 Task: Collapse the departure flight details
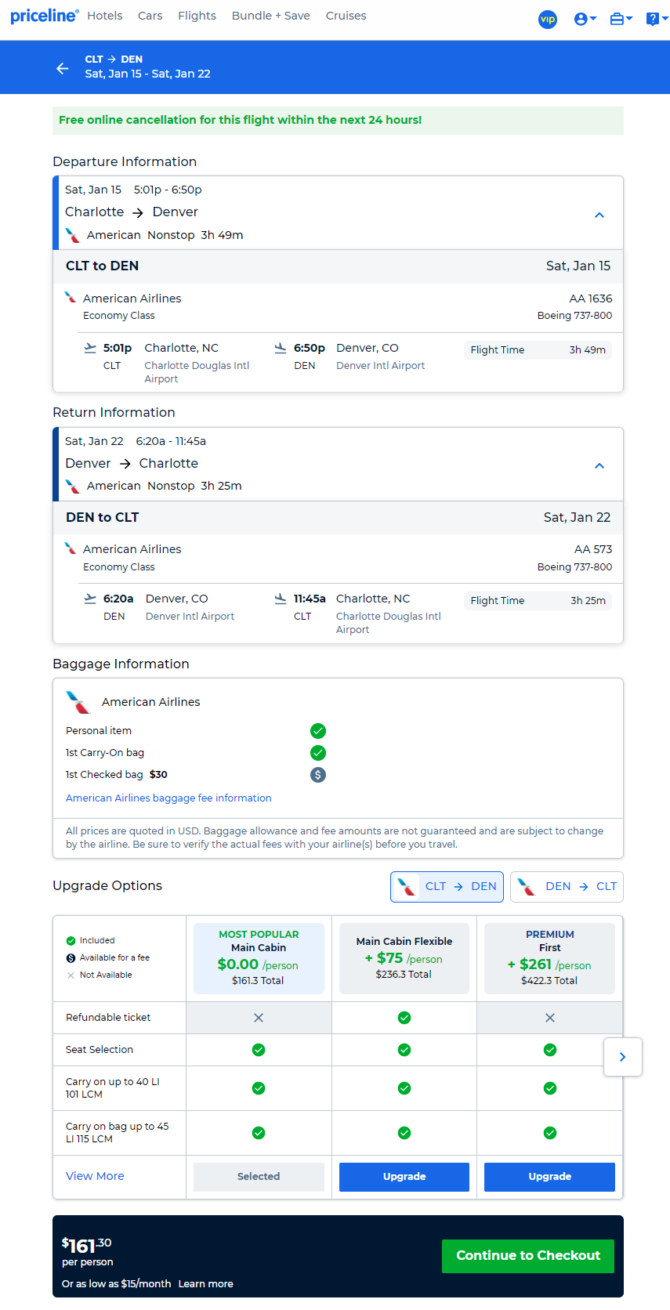(x=600, y=214)
